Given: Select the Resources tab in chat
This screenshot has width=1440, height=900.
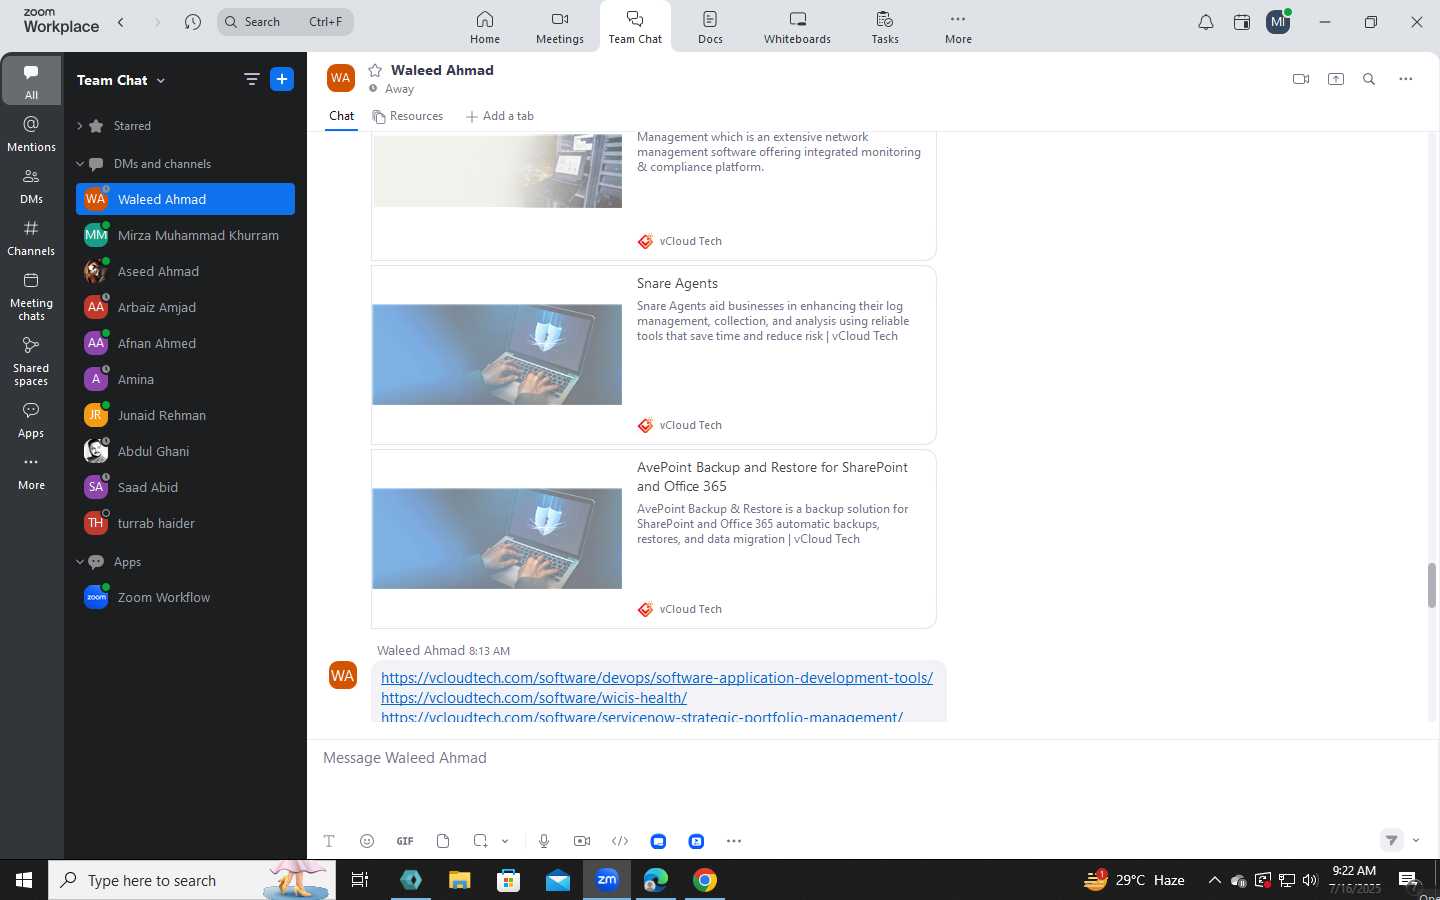Looking at the screenshot, I should tap(407, 116).
